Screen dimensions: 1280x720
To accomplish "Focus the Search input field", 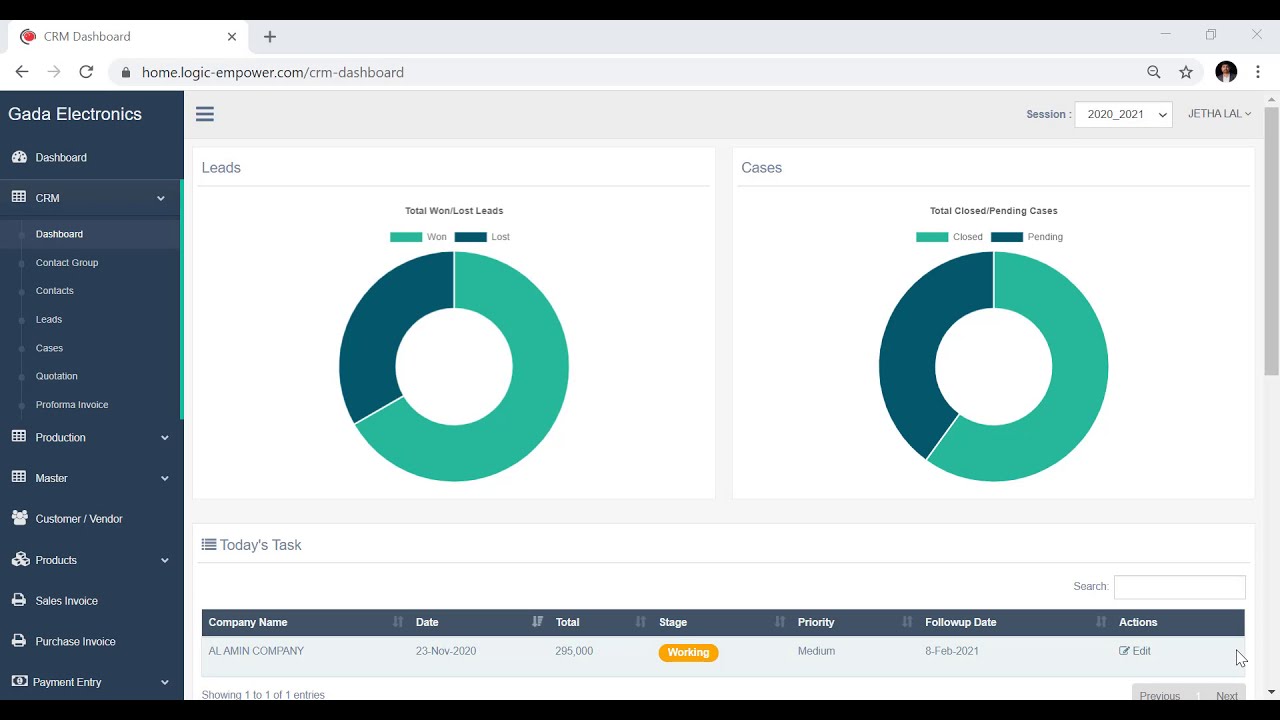I will click(x=1179, y=587).
